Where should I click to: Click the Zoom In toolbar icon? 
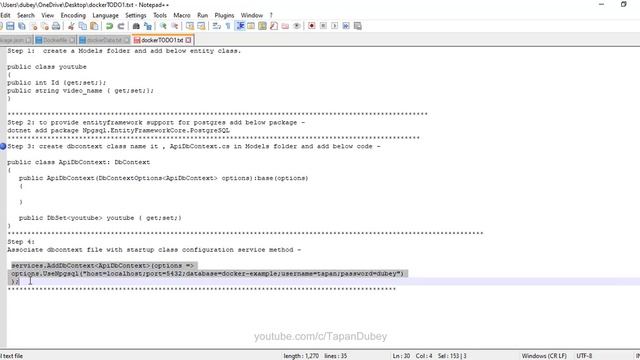point(163,26)
